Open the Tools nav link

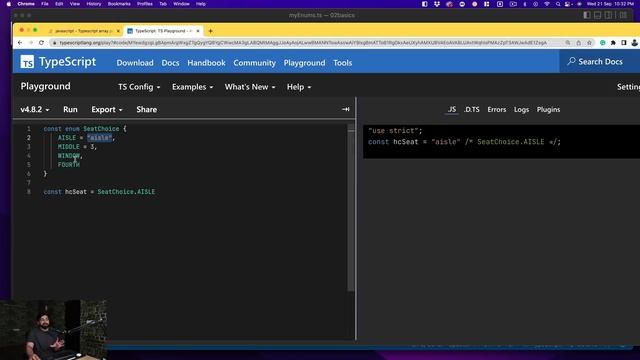pyautogui.click(x=342, y=63)
